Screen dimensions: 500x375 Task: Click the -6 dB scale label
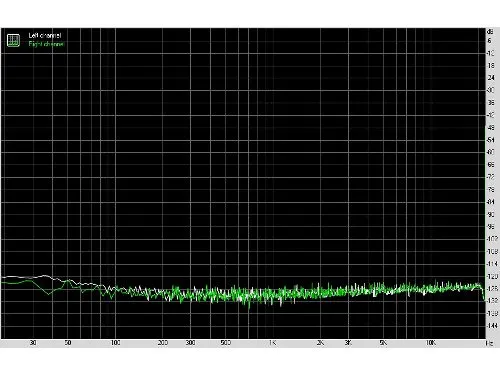(x=489, y=41)
